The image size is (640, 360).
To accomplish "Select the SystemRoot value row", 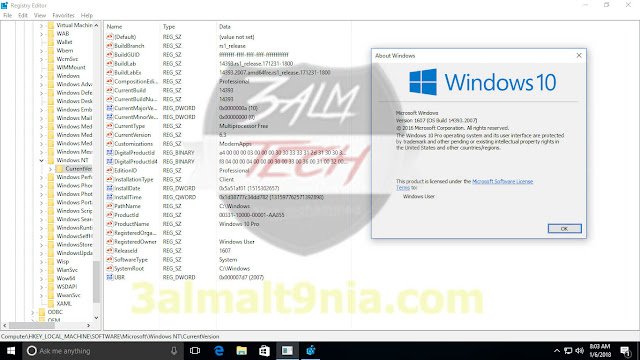I will (x=228, y=269).
